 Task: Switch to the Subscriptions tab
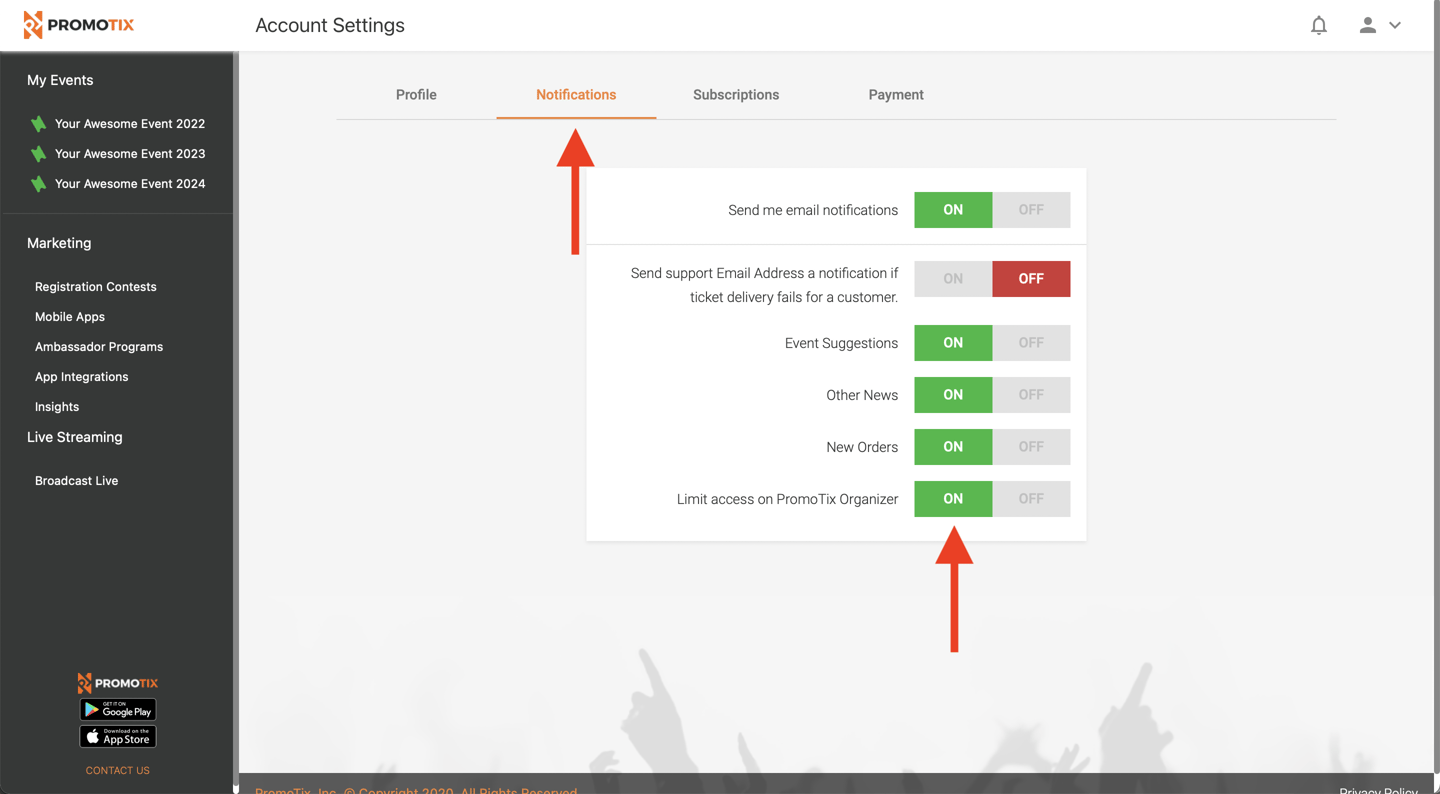click(735, 94)
